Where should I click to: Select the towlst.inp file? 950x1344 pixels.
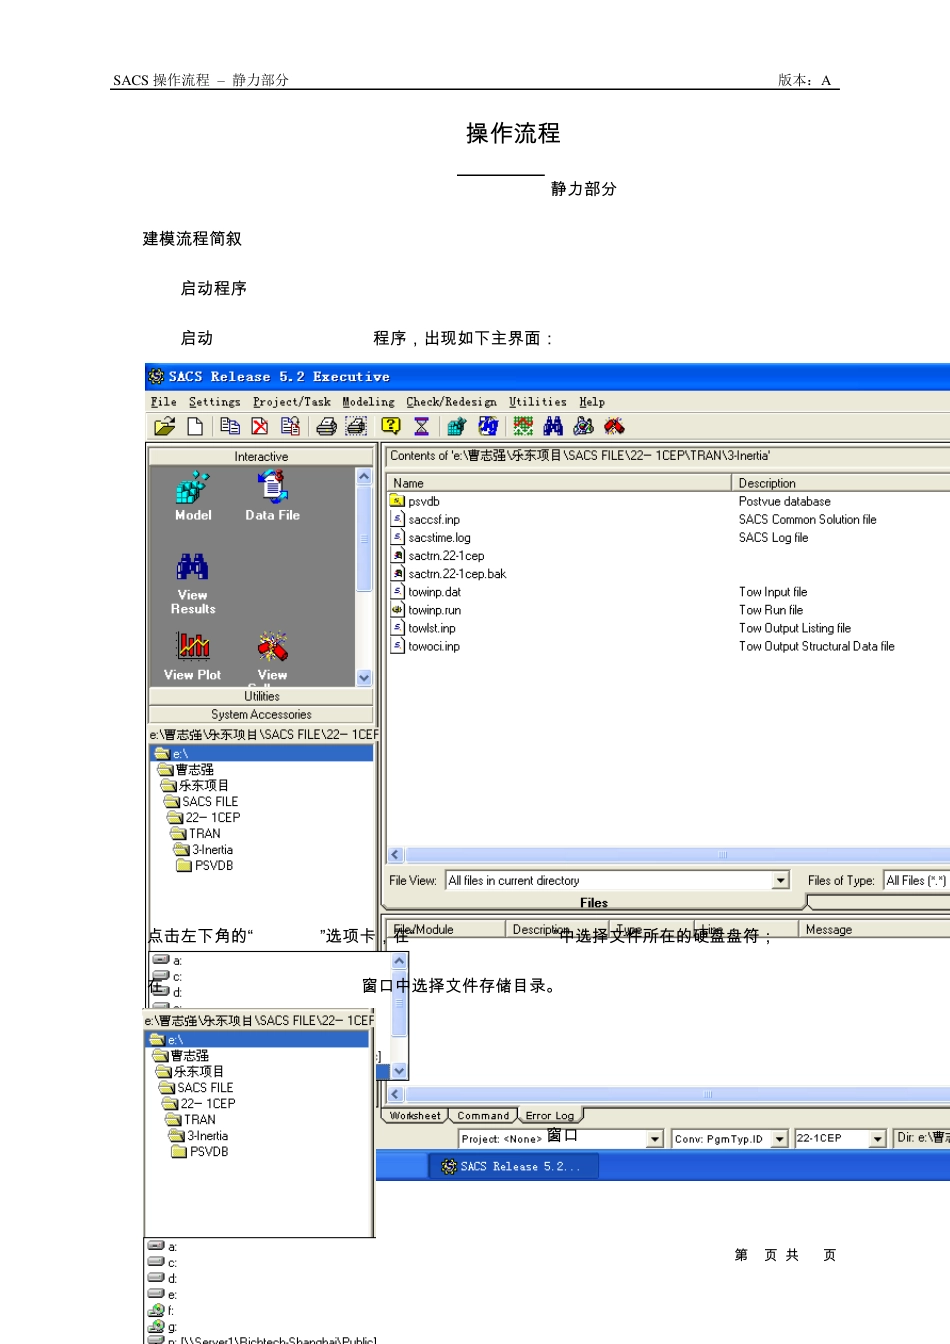(423, 628)
